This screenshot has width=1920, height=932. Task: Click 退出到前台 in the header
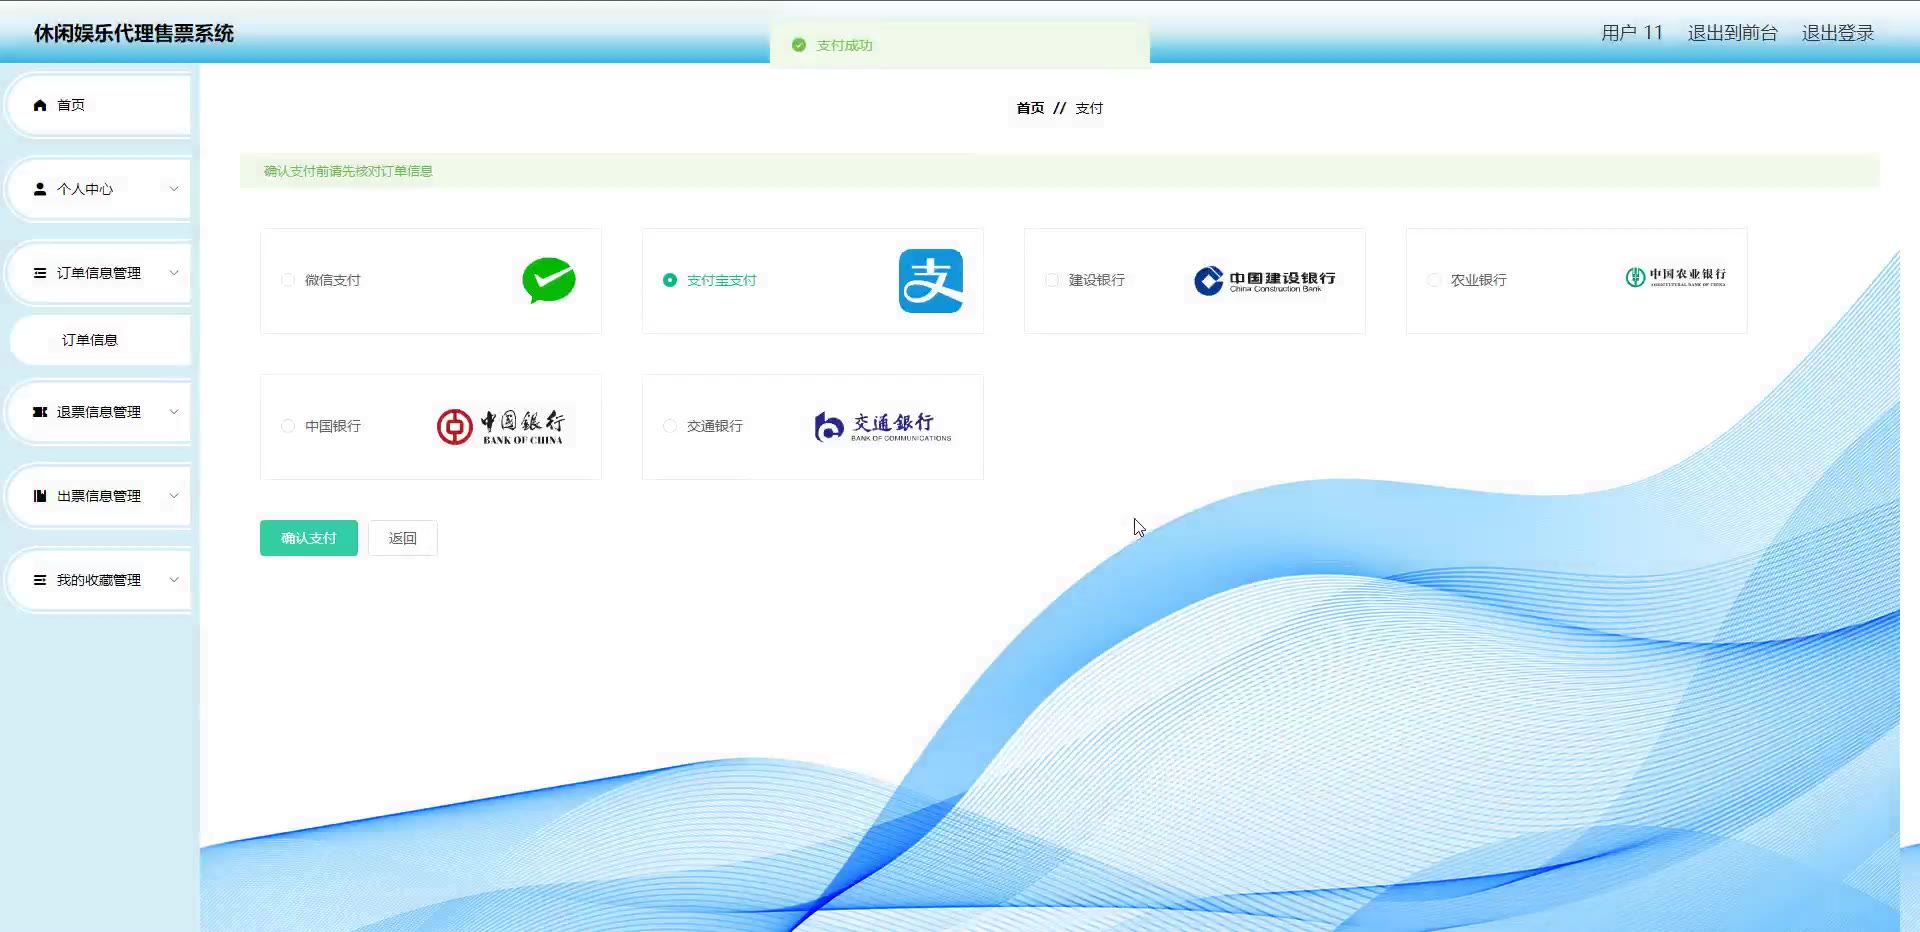coord(1733,33)
